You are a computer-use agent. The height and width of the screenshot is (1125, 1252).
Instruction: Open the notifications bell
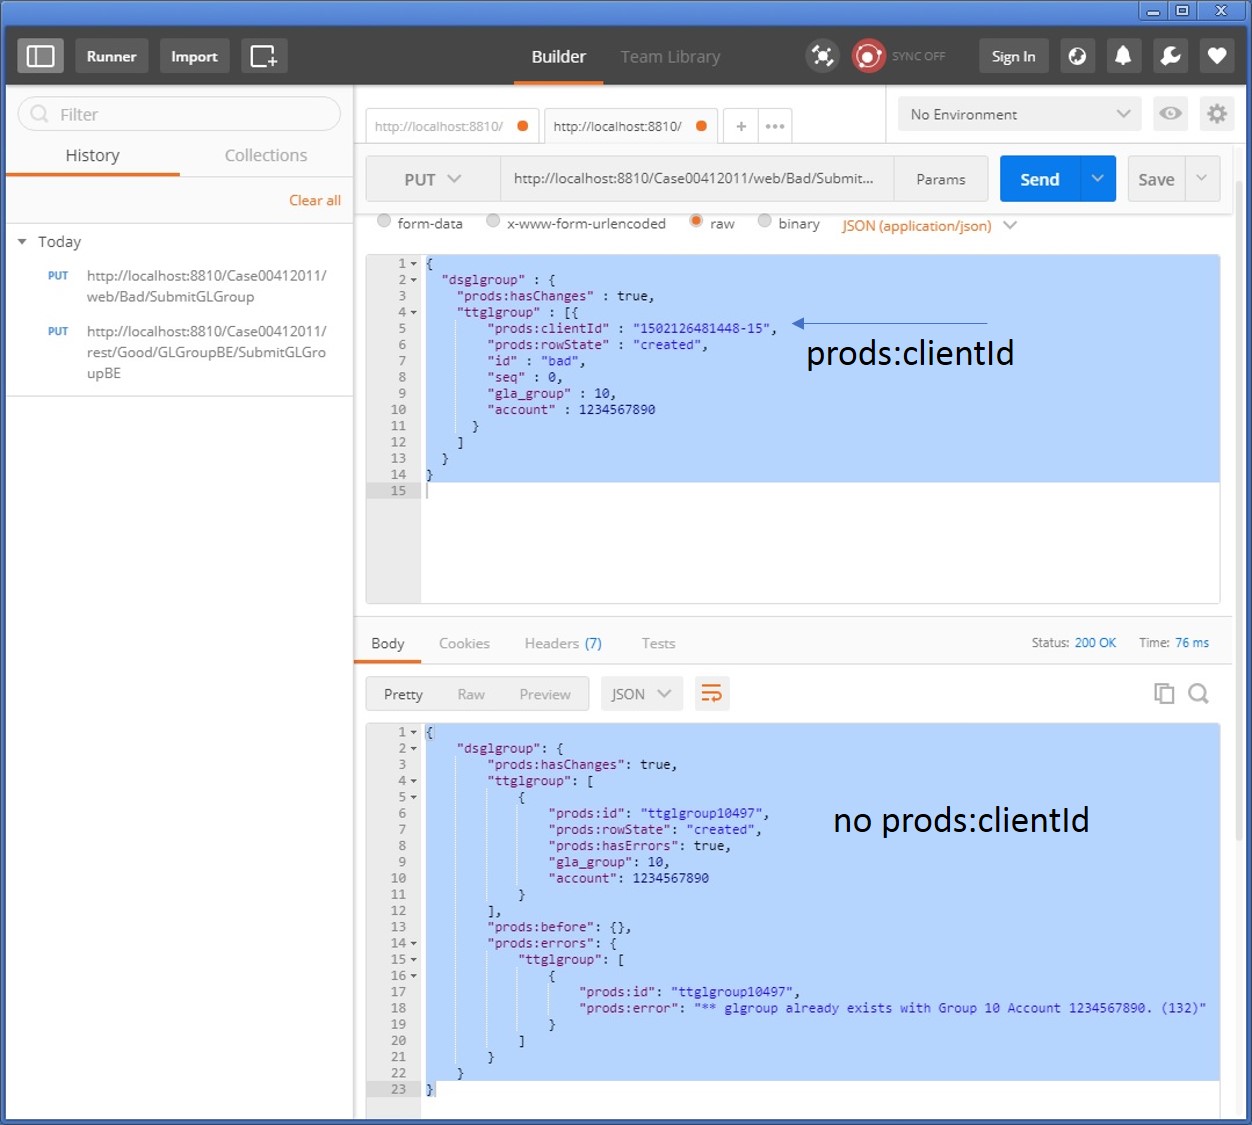tap(1123, 56)
